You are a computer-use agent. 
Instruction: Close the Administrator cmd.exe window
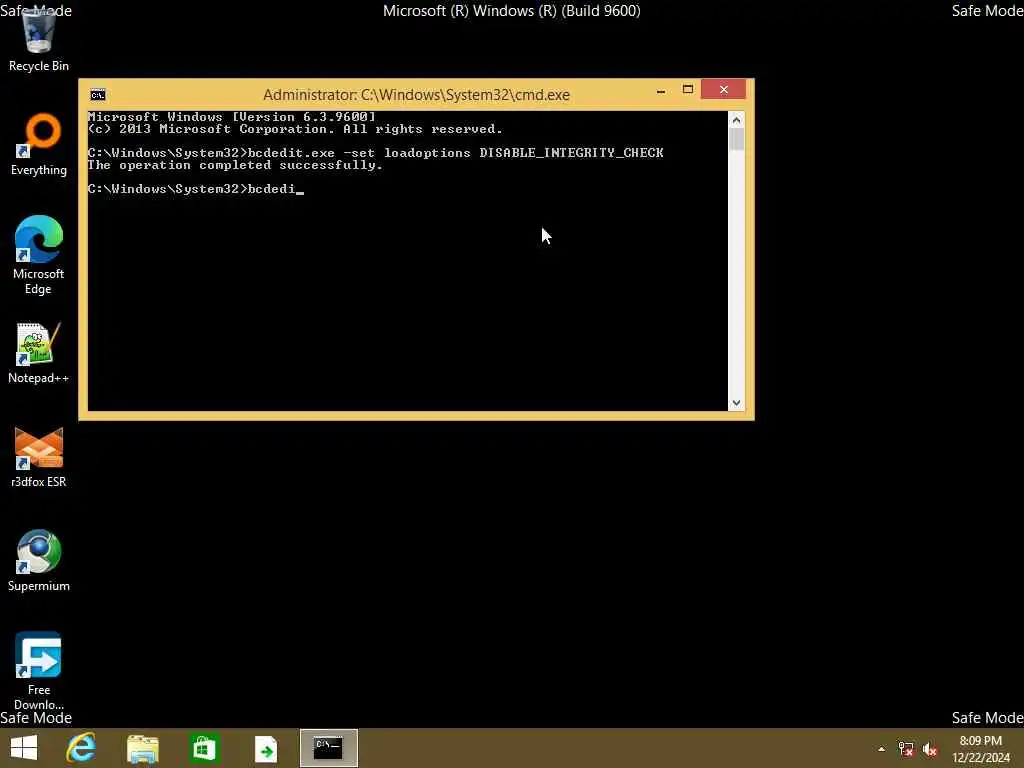[724, 89]
